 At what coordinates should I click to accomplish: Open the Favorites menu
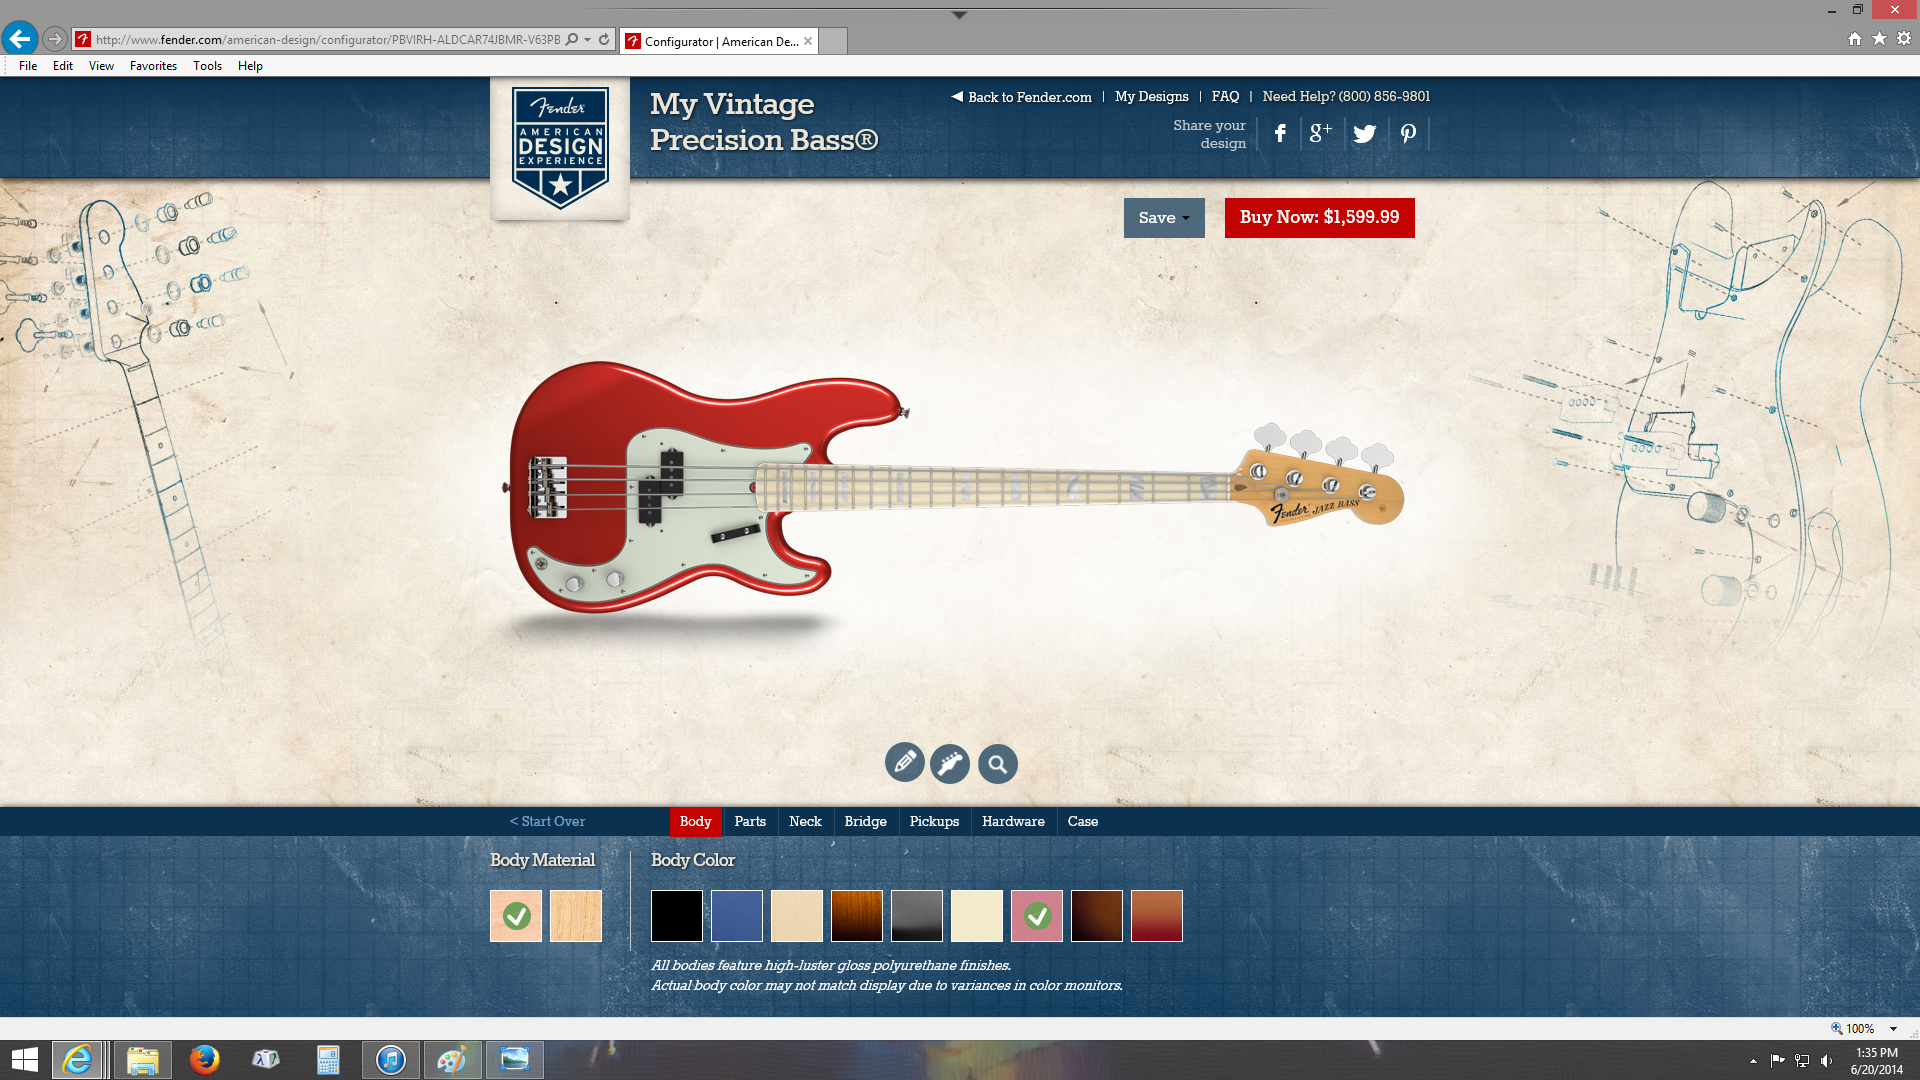[x=153, y=66]
